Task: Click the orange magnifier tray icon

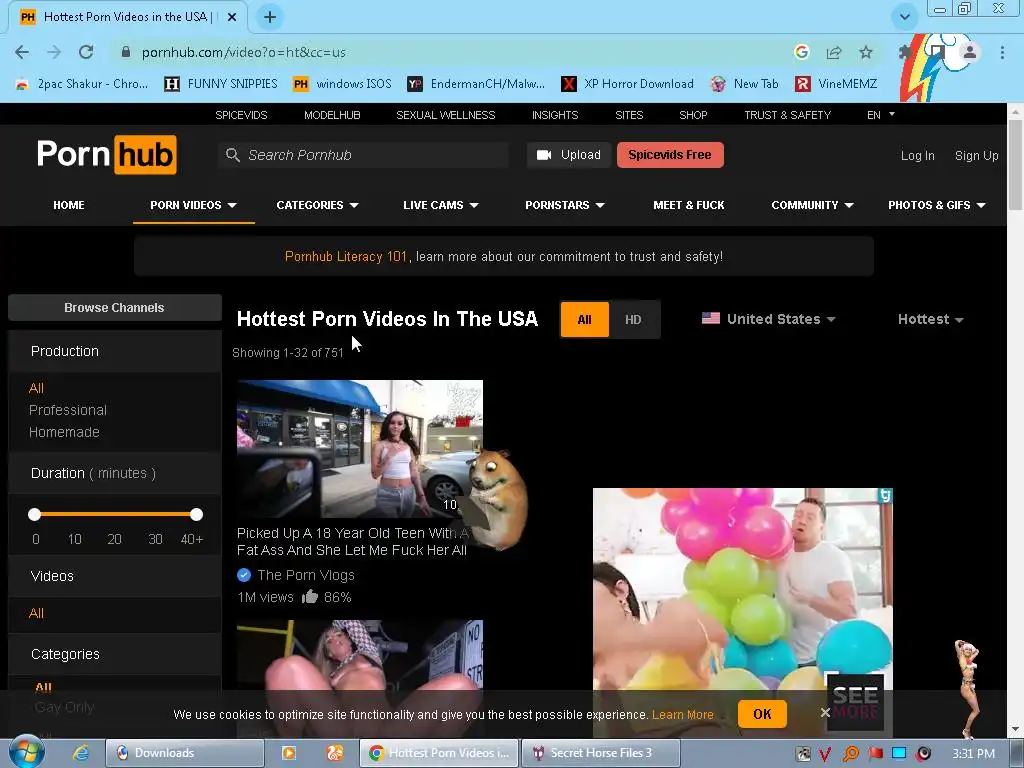Action: [851, 754]
